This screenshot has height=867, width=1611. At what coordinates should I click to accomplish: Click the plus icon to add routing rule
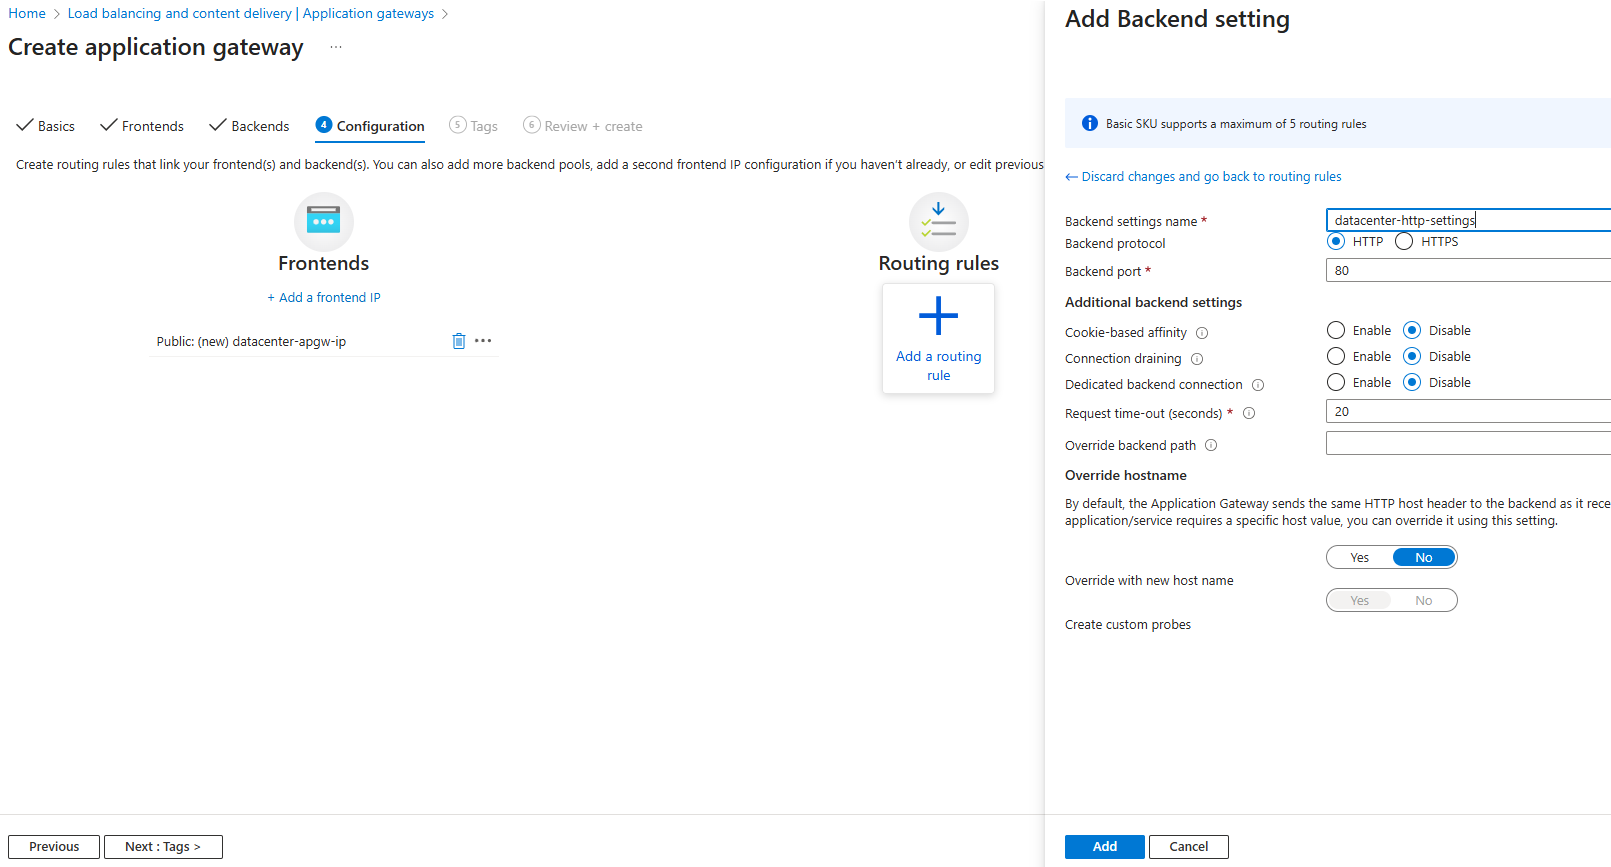(x=938, y=316)
